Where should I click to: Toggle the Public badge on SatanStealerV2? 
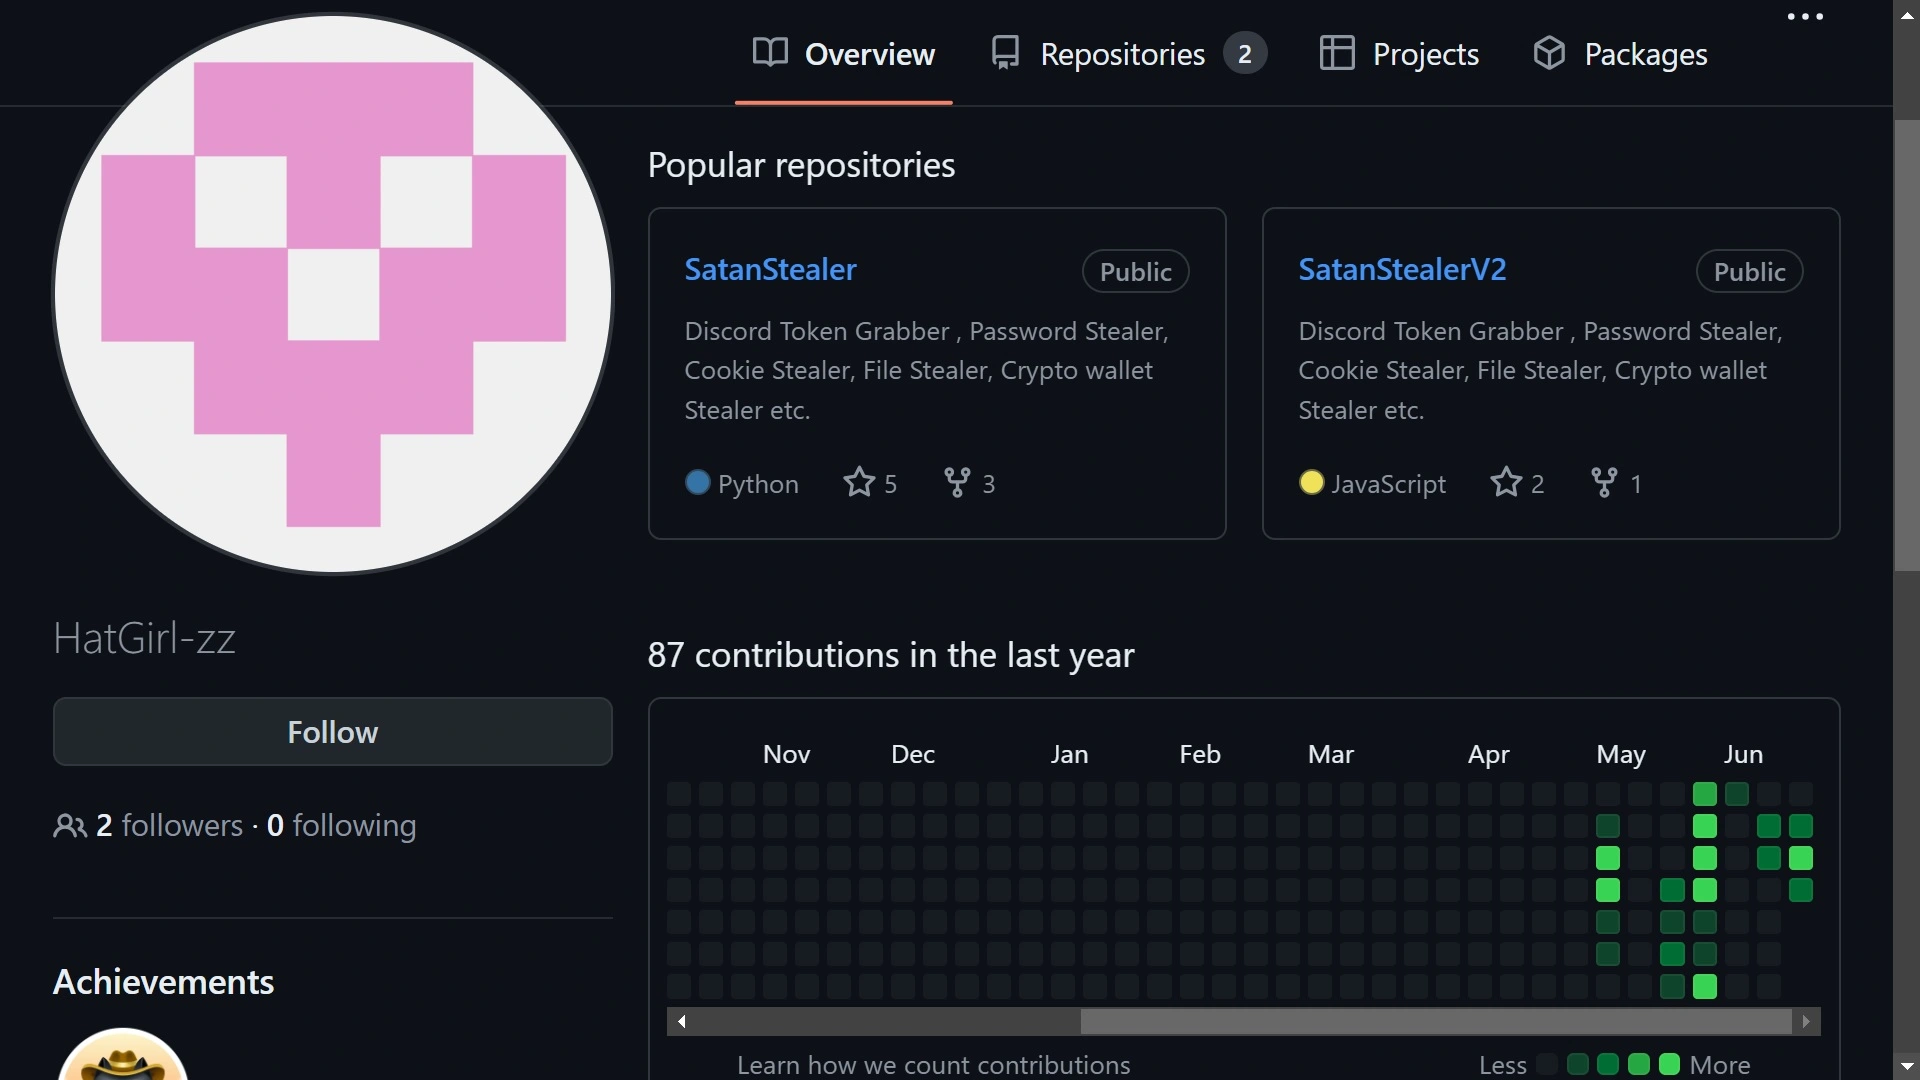(x=1749, y=272)
